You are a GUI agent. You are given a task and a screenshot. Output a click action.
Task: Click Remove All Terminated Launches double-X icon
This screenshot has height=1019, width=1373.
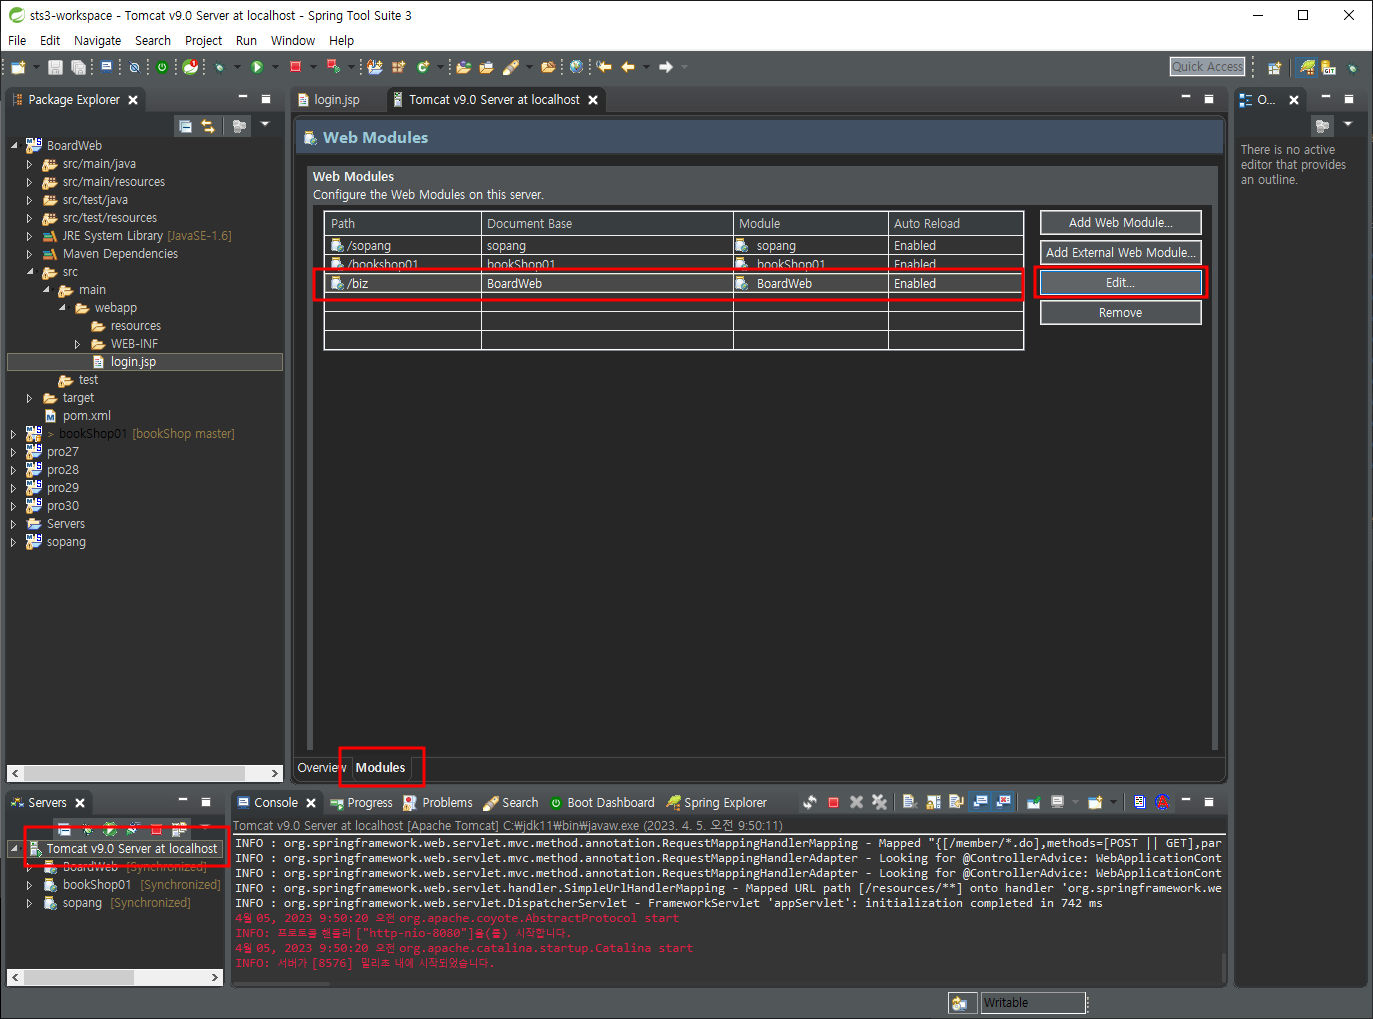[x=879, y=802]
